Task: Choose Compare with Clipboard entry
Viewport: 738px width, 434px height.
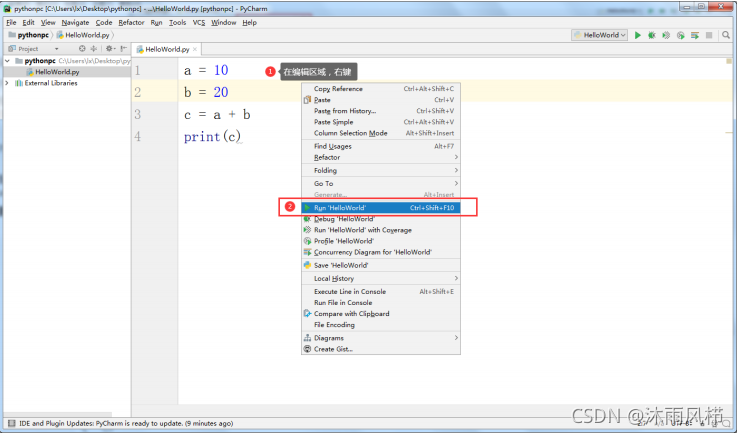Action: 381,314
